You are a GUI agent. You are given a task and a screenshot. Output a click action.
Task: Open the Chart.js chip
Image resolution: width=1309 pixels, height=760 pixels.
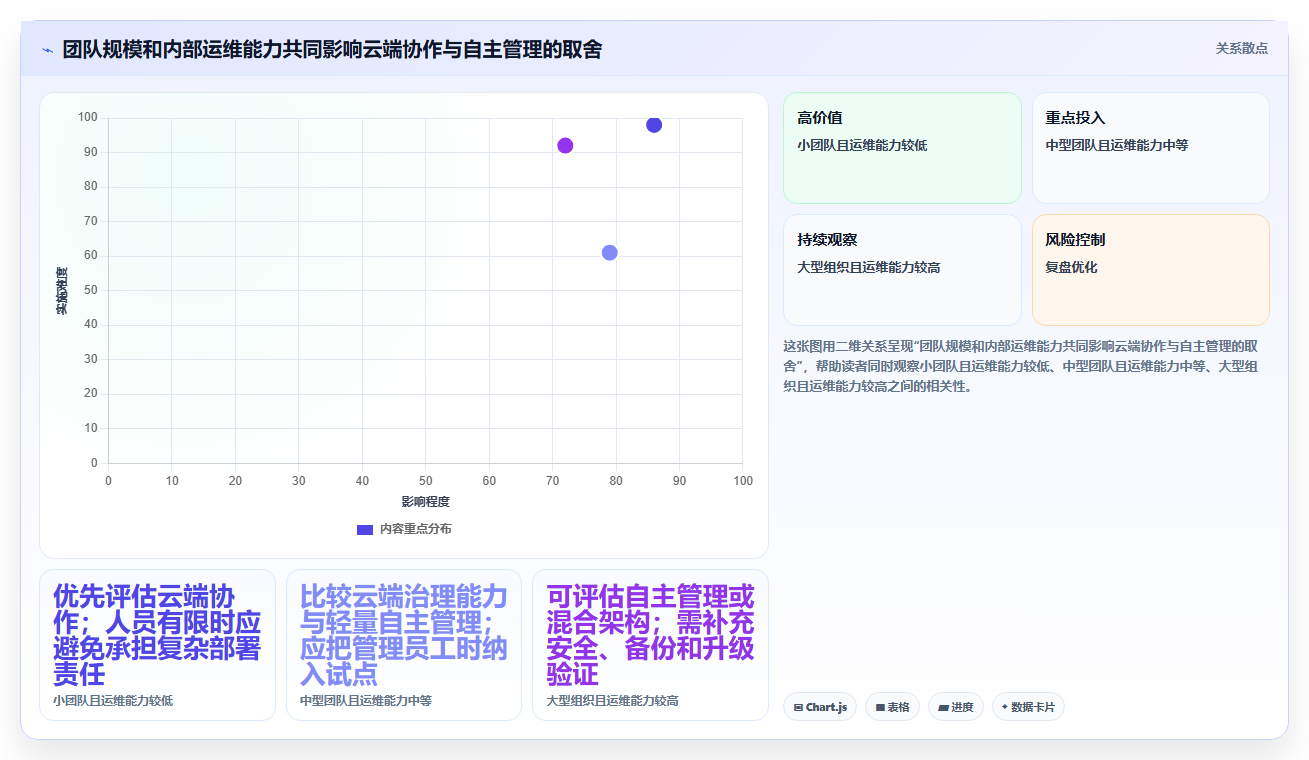(x=820, y=707)
